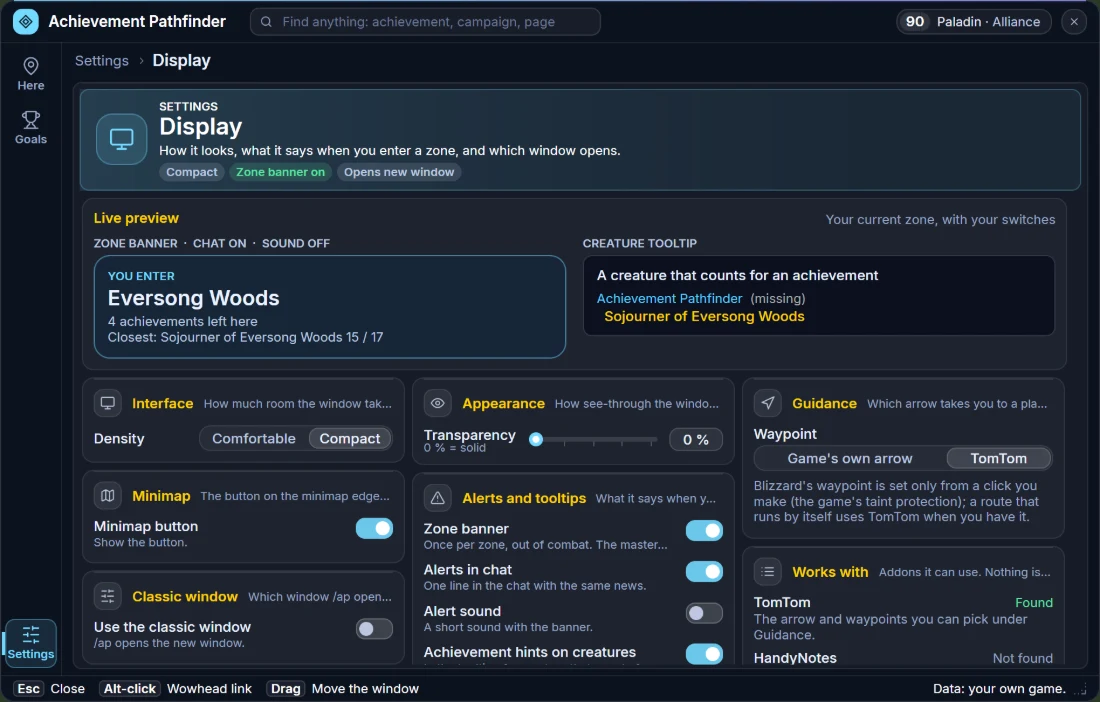The height and width of the screenshot is (702, 1100).
Task: Click the Guidance arrow icon
Action: (767, 403)
